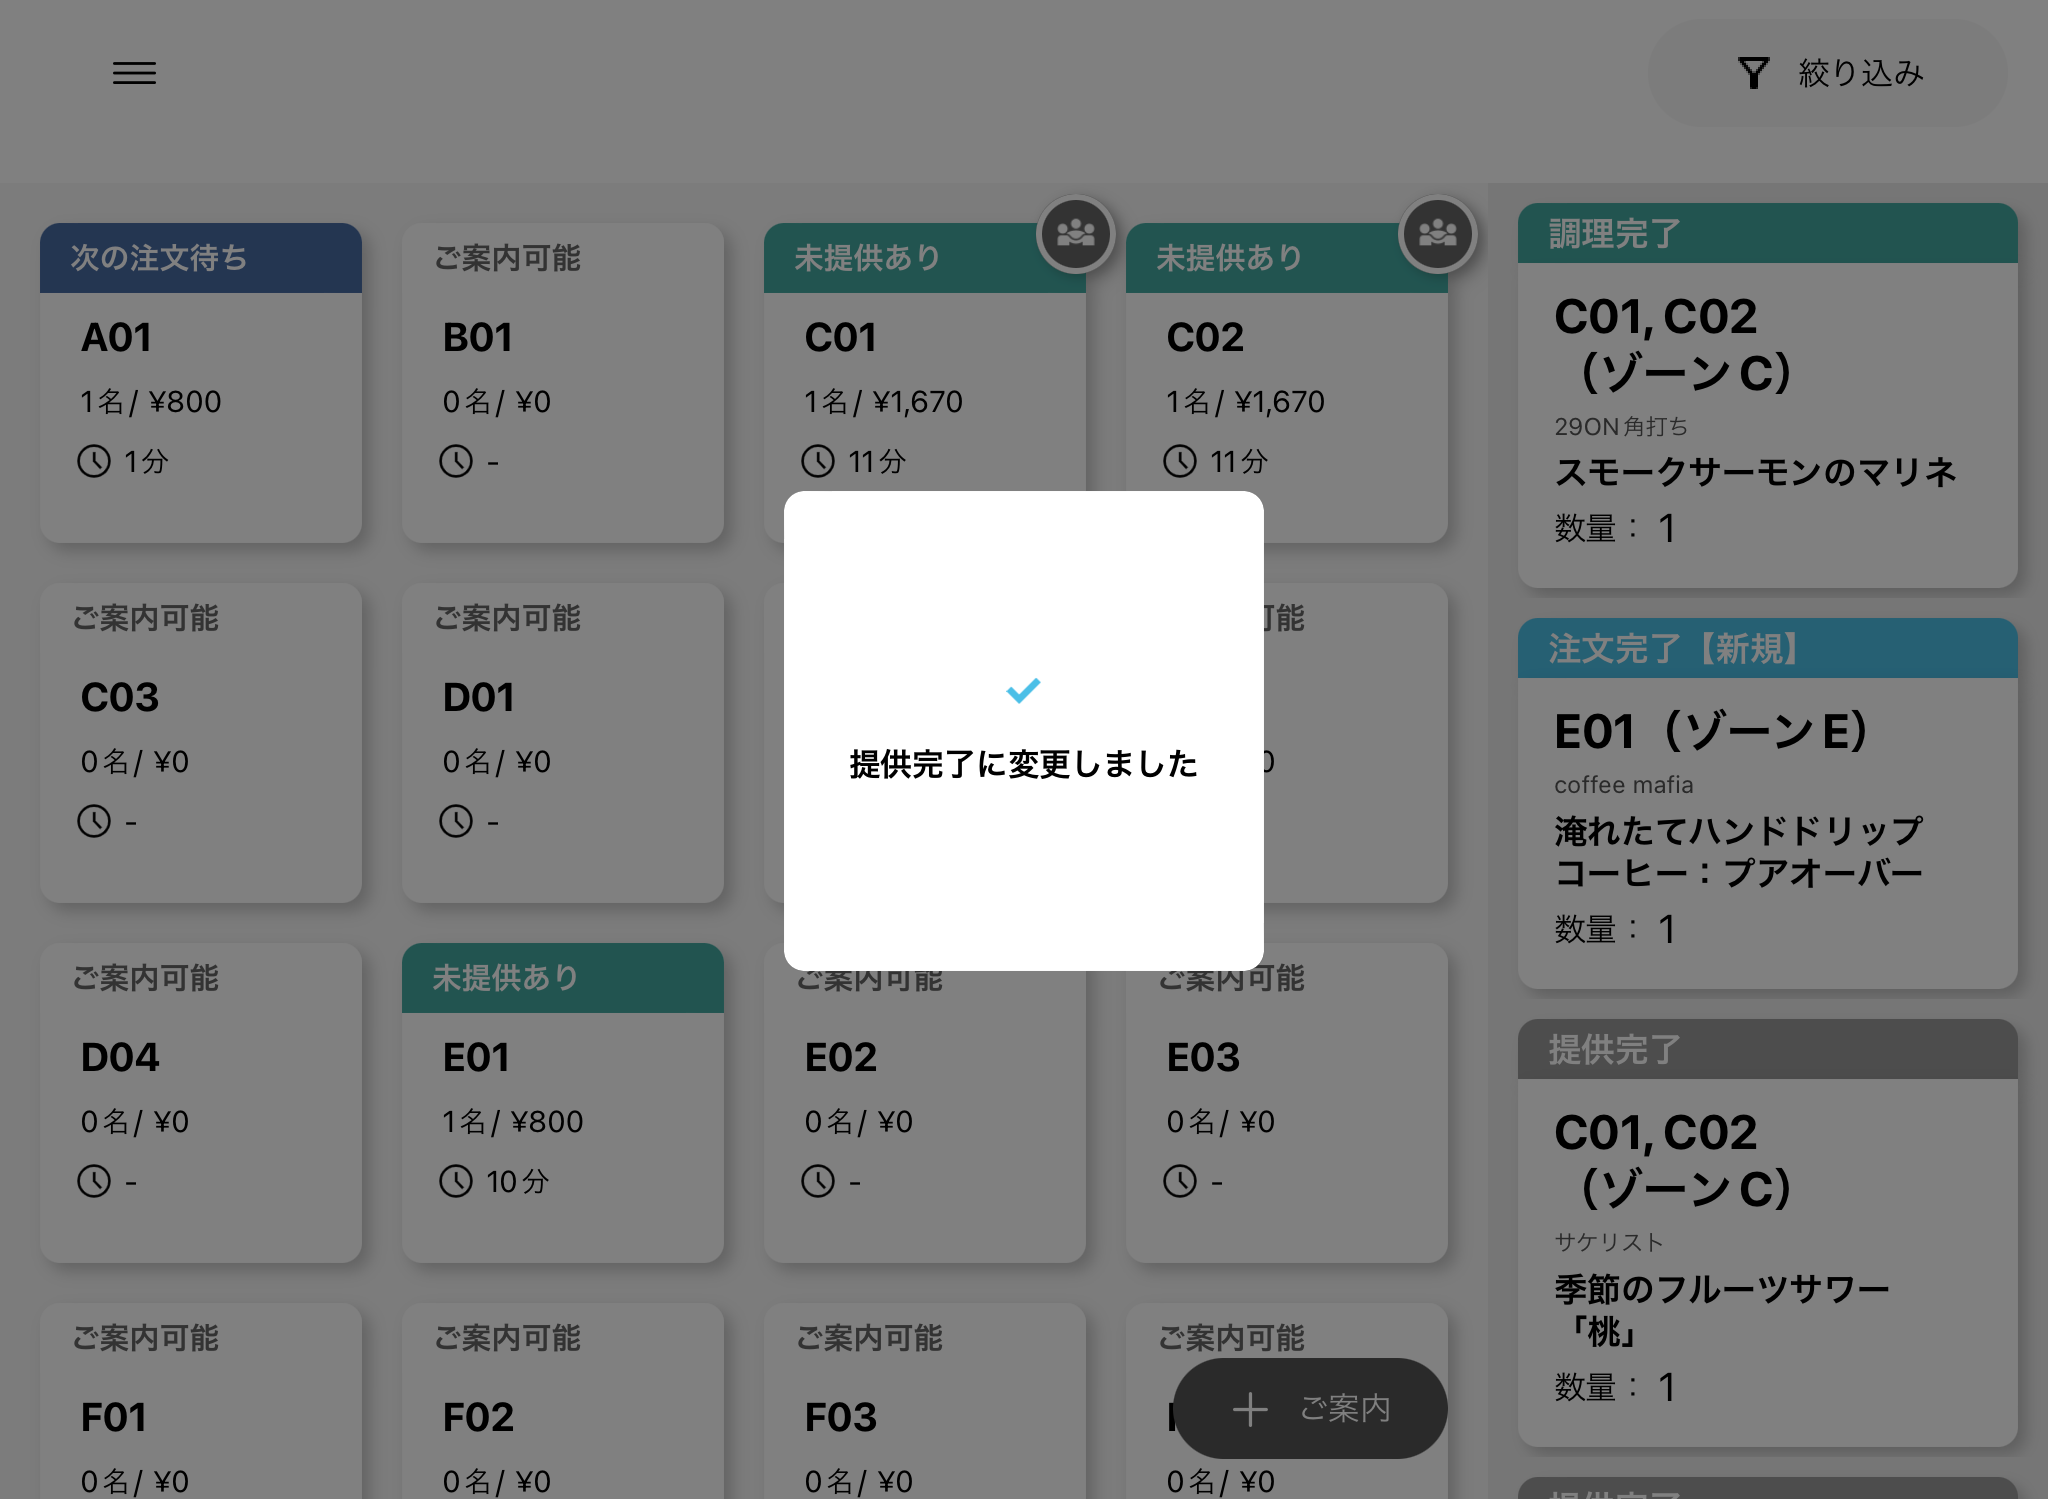This screenshot has height=1499, width=2048.
Task: Select table A01 card
Action: (200, 400)
